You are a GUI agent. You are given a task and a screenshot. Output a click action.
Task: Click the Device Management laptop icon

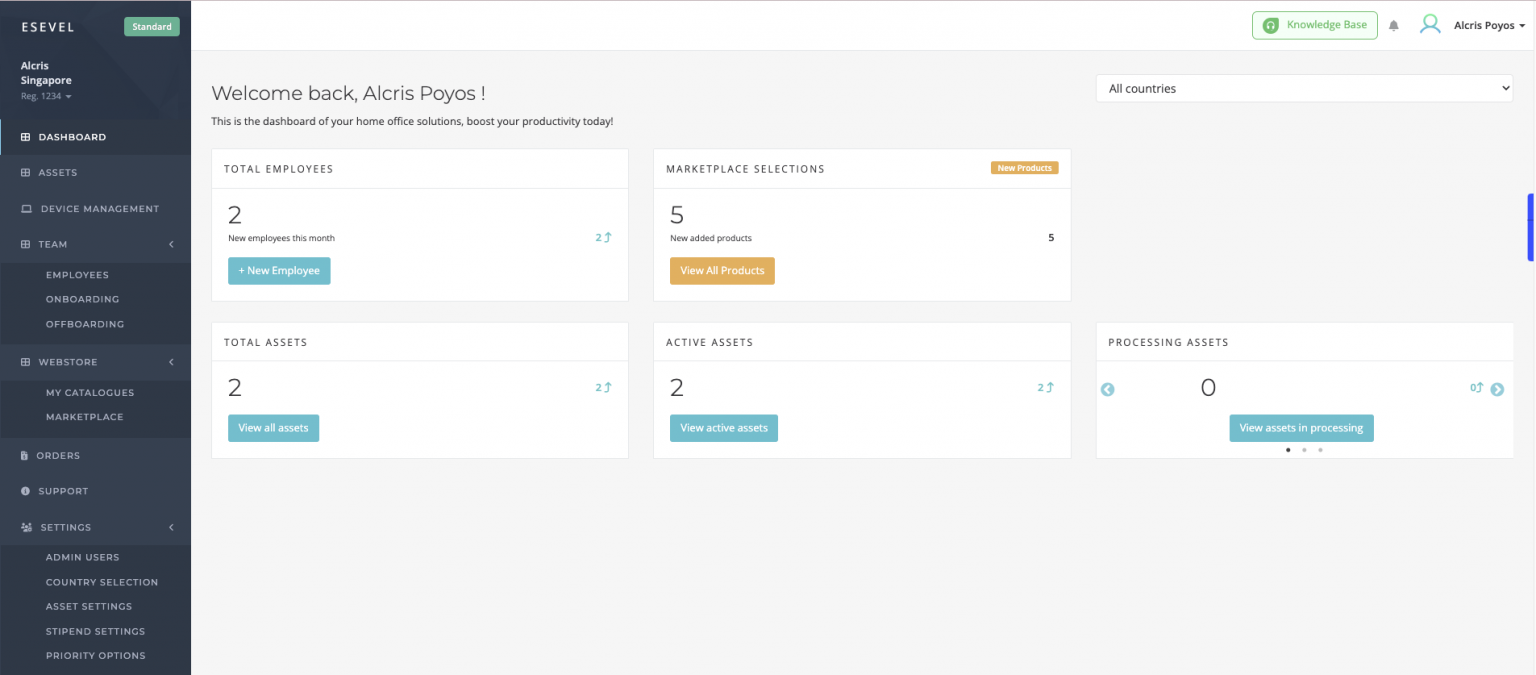(x=27, y=209)
